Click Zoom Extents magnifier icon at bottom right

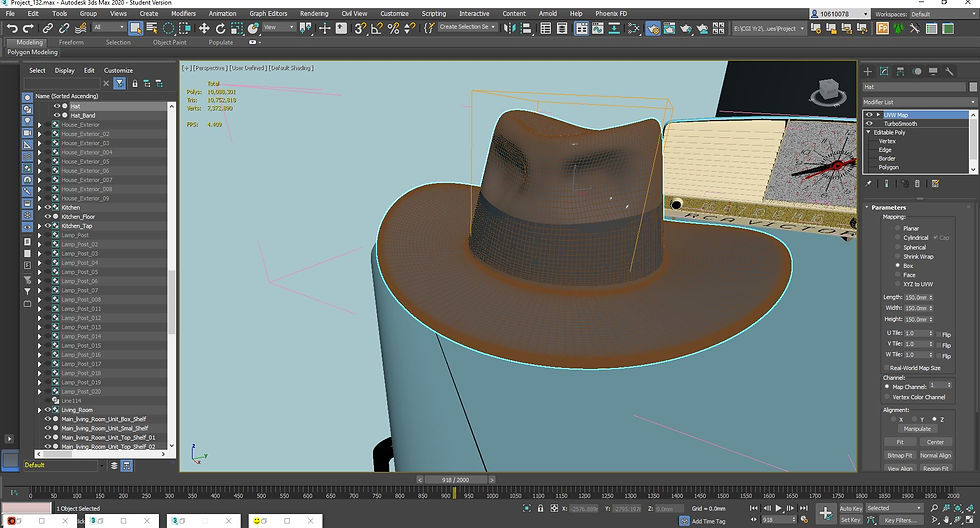(x=958, y=509)
